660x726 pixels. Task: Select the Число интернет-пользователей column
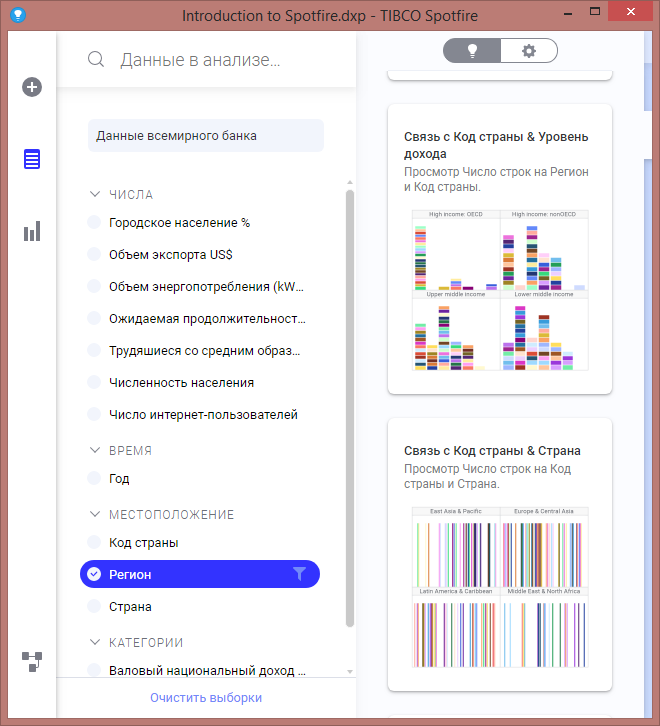point(200,414)
